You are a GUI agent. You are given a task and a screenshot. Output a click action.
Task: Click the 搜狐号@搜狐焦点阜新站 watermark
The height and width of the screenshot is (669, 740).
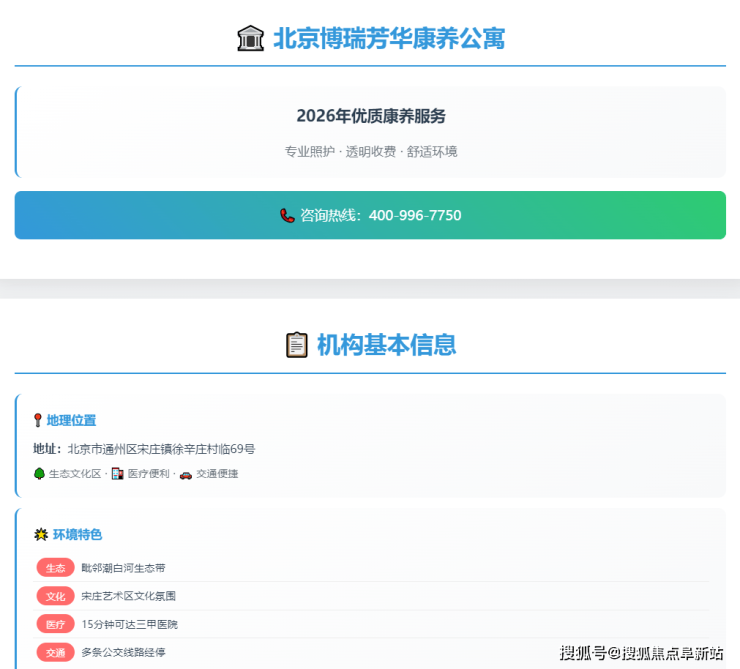641,653
